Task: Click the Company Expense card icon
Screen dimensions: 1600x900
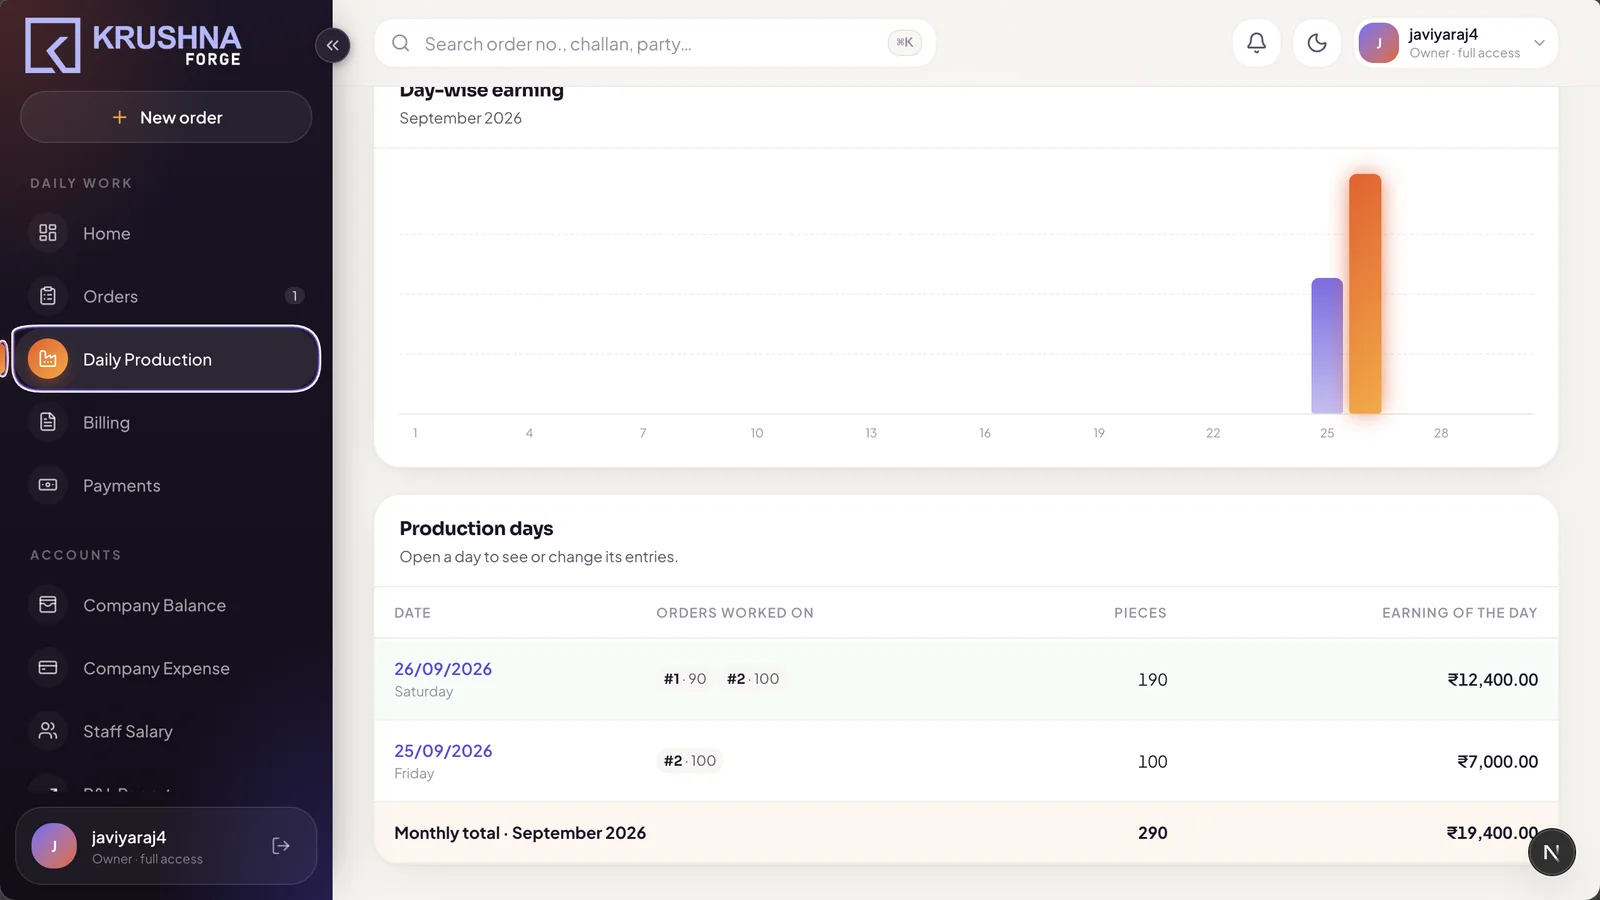Action: pyautogui.click(x=48, y=668)
